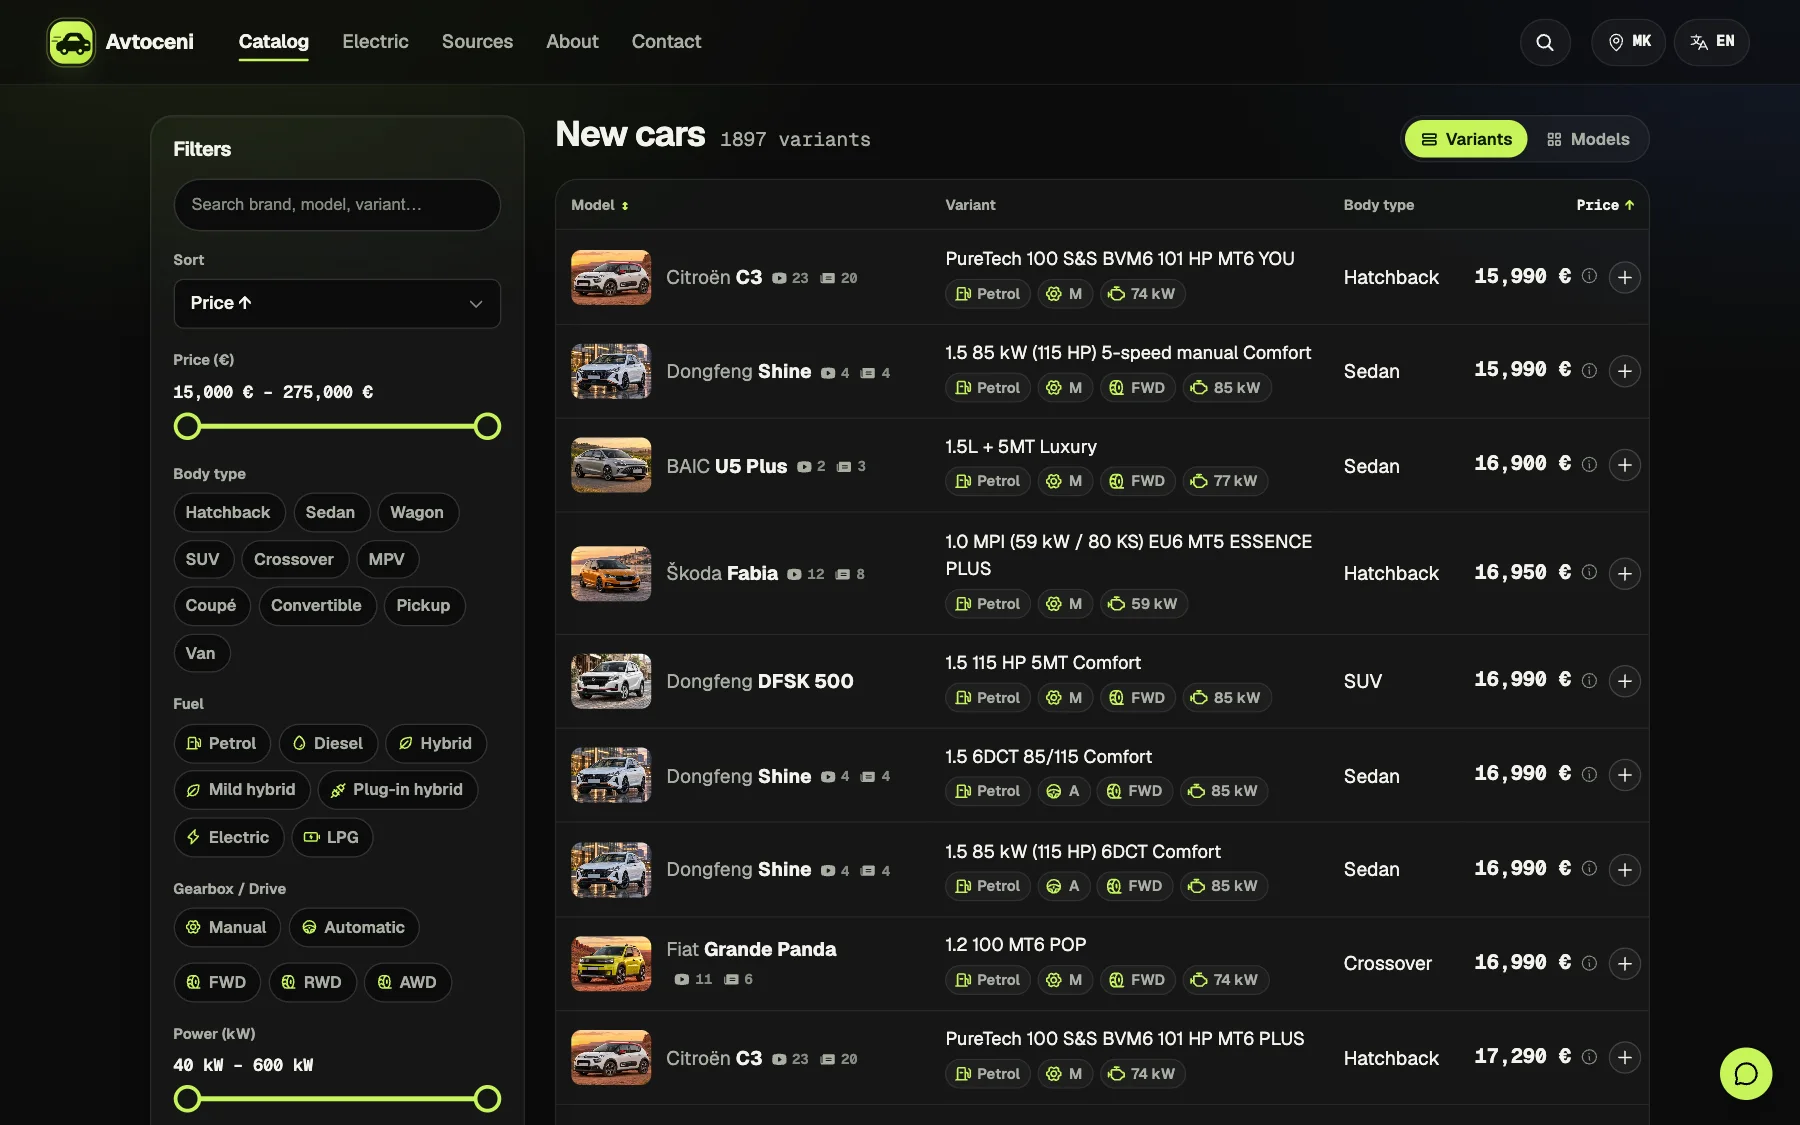Toggle SUV body type filter

click(202, 559)
